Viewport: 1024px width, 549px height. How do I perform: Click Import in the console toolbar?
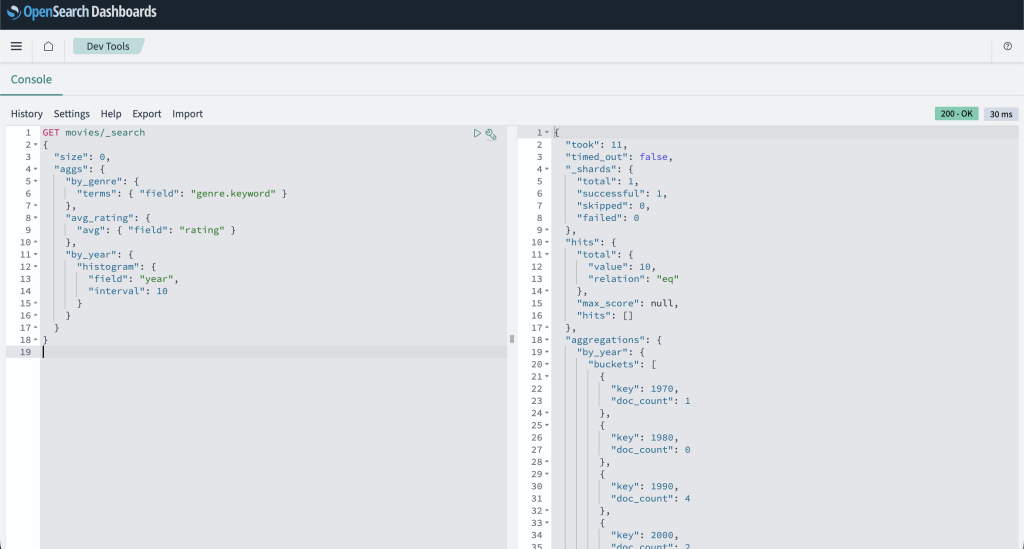tap(187, 114)
